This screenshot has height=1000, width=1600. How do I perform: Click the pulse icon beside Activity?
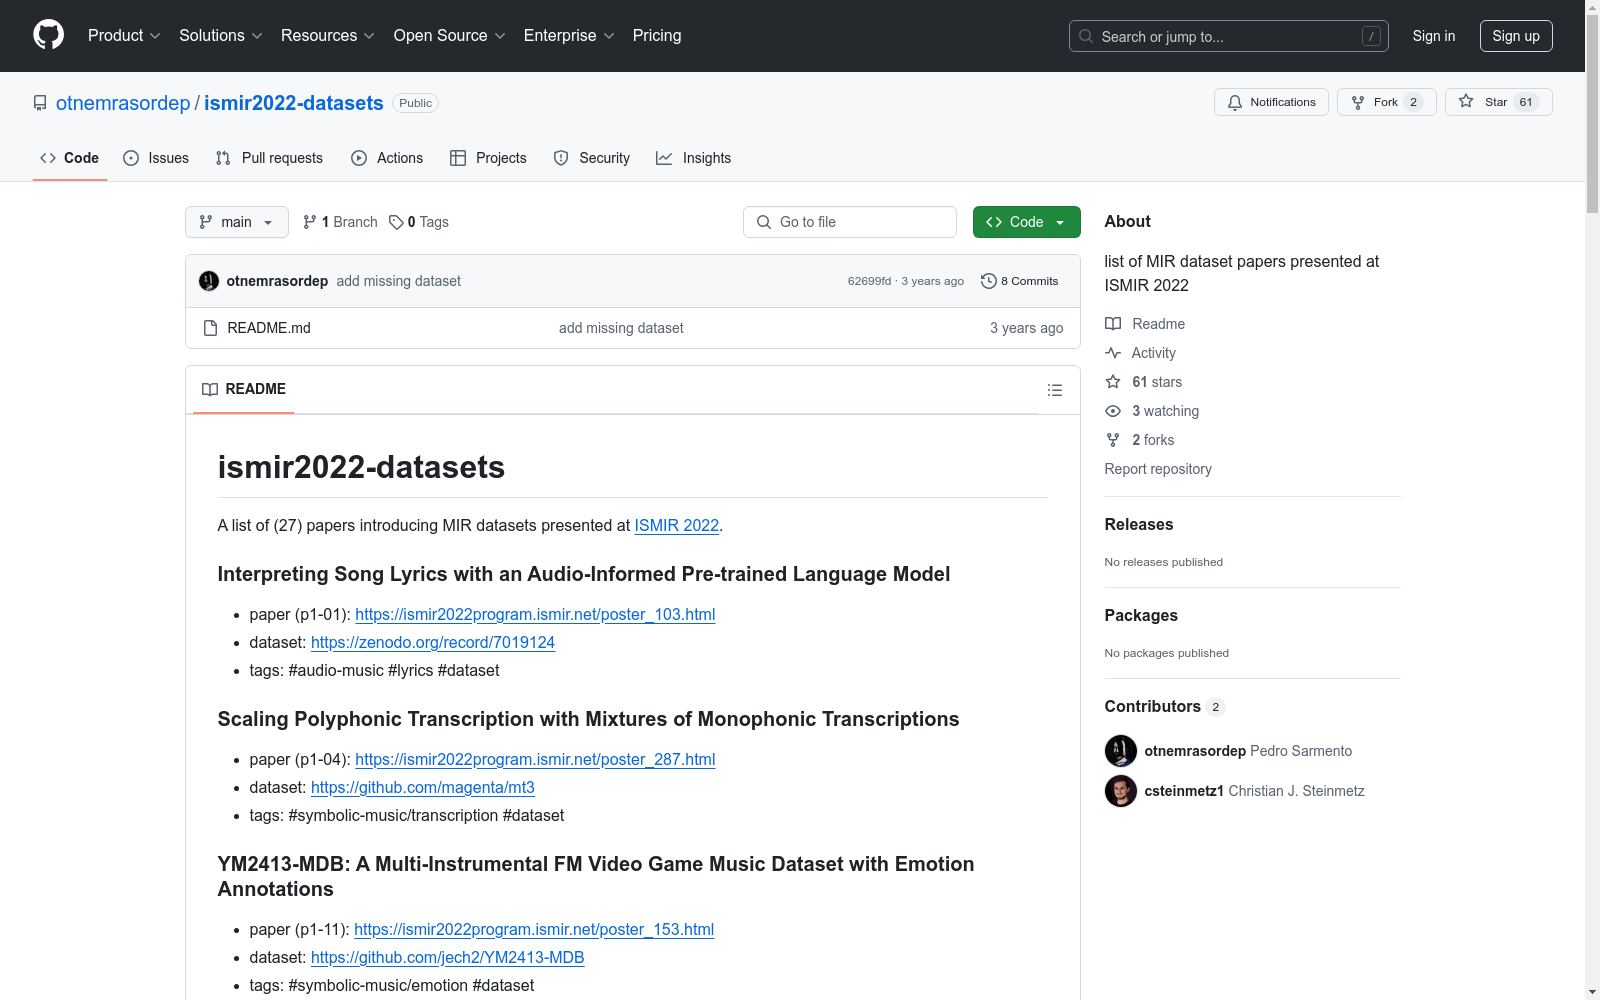pos(1113,353)
